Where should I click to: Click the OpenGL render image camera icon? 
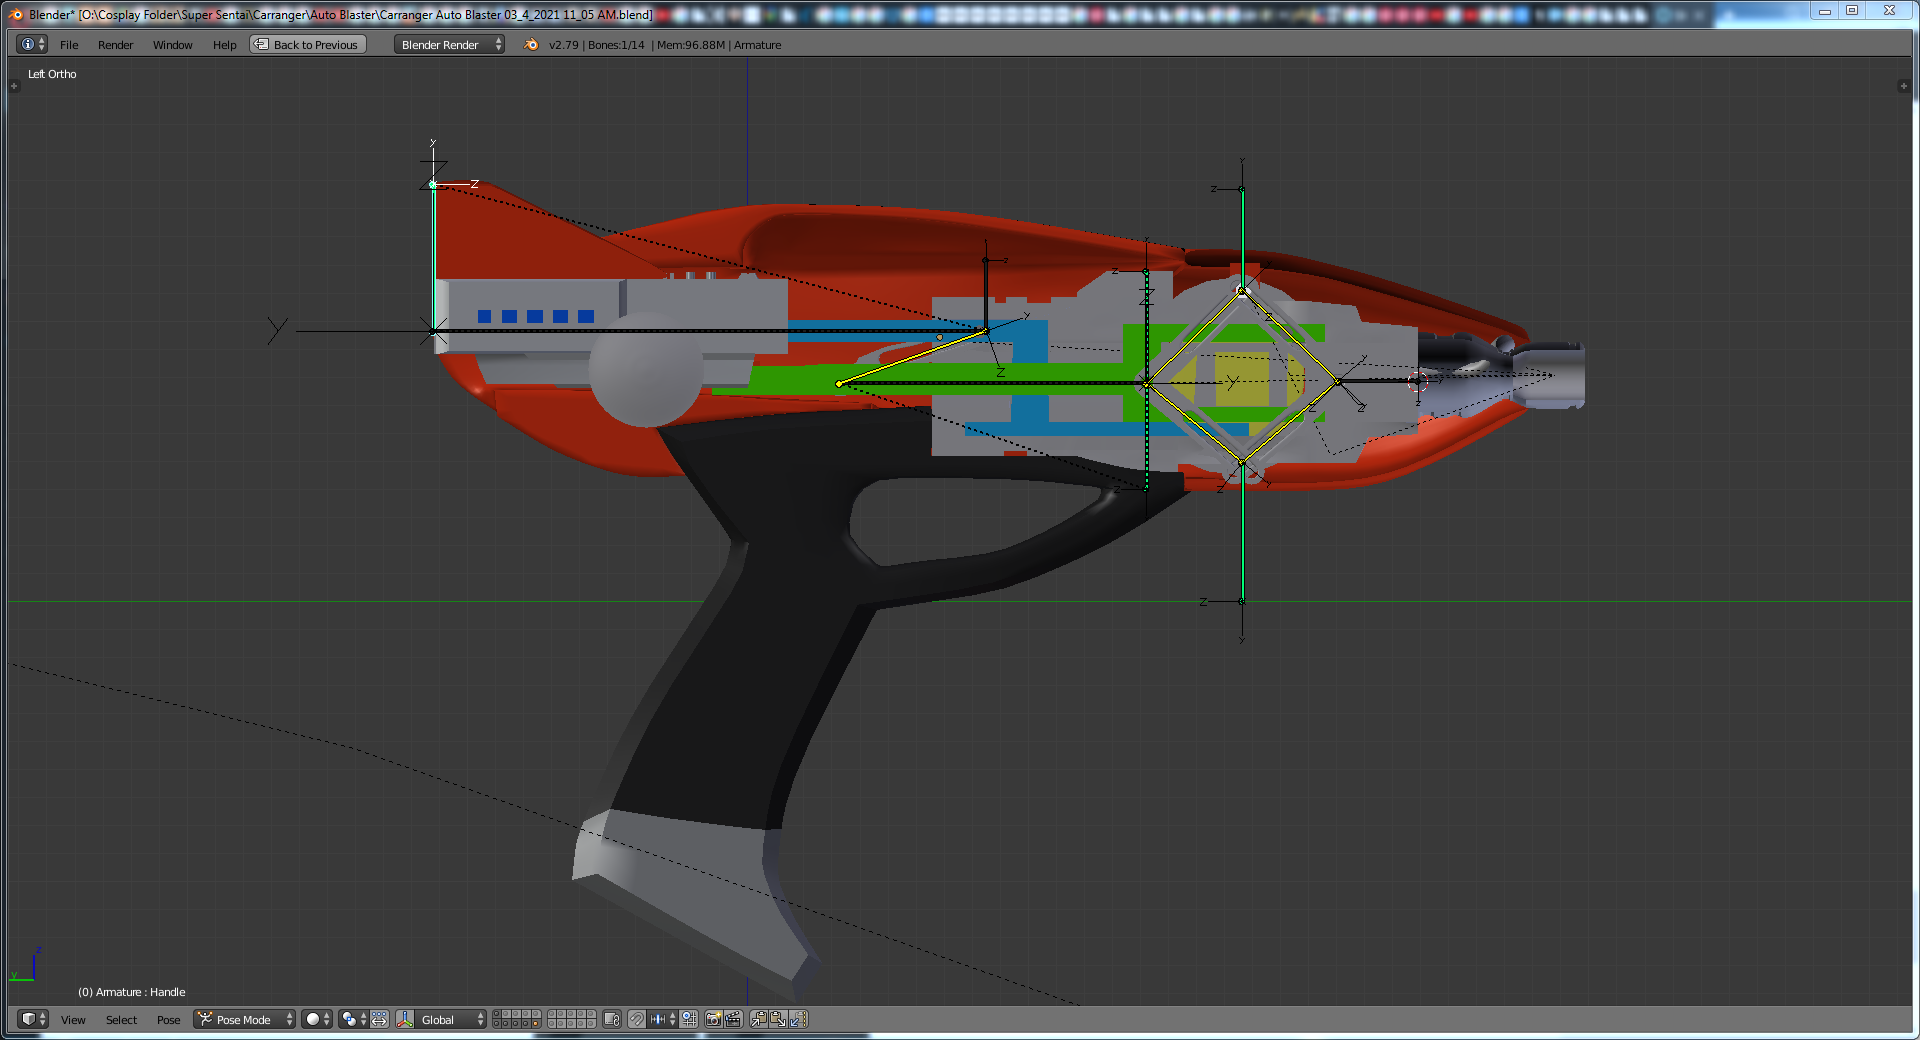click(x=714, y=1019)
